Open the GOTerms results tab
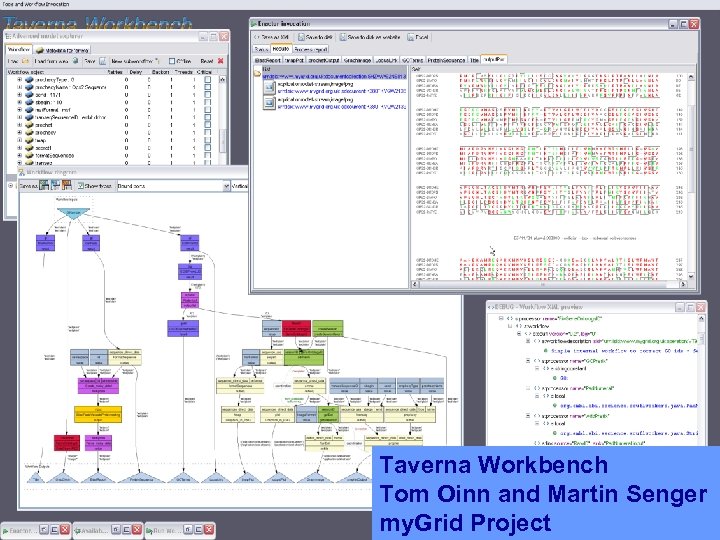Image resolution: width=720 pixels, height=540 pixels. click(412, 60)
